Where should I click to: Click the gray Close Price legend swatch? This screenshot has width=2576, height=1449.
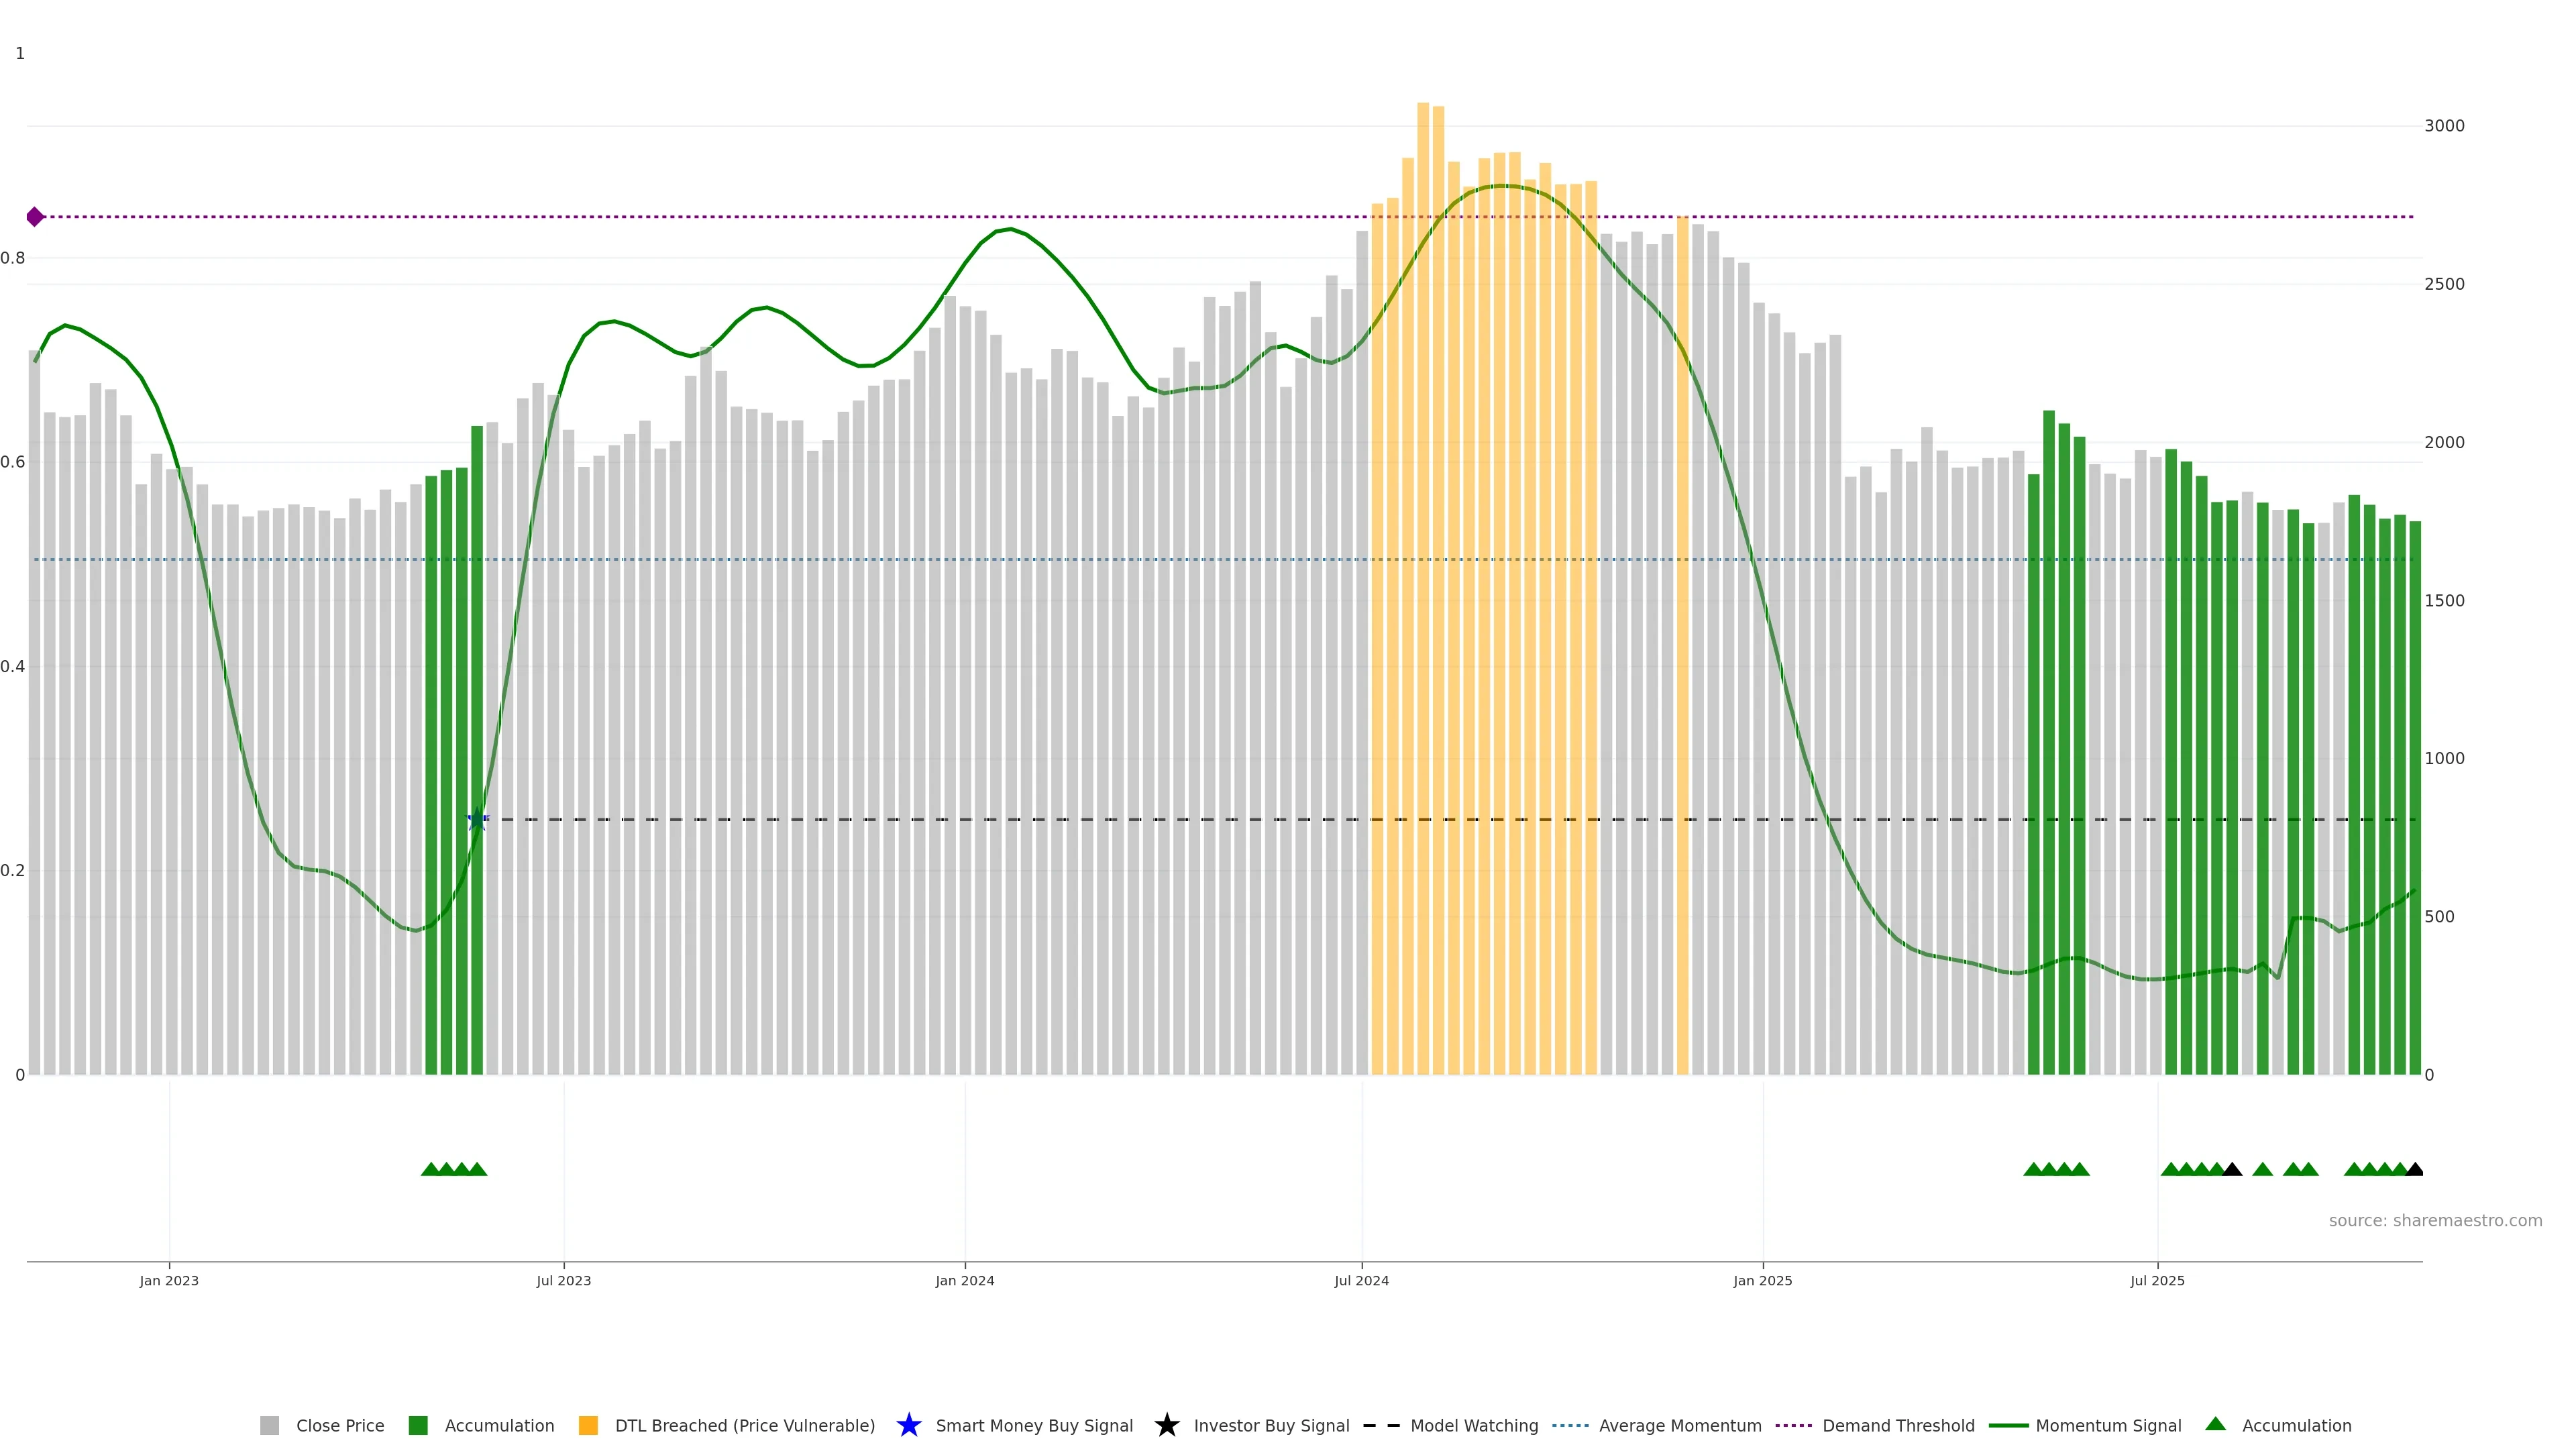pyautogui.click(x=269, y=1425)
